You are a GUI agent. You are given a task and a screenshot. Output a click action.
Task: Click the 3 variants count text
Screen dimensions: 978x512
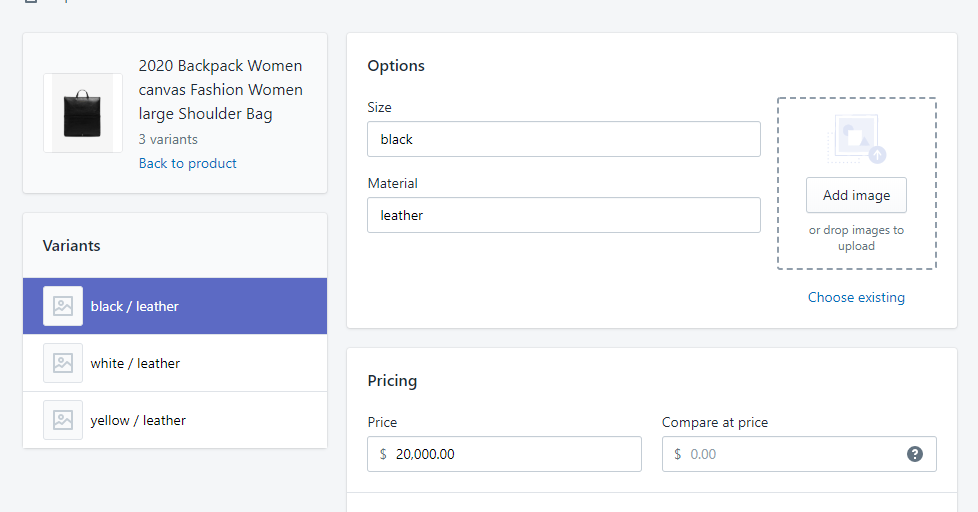click(168, 139)
